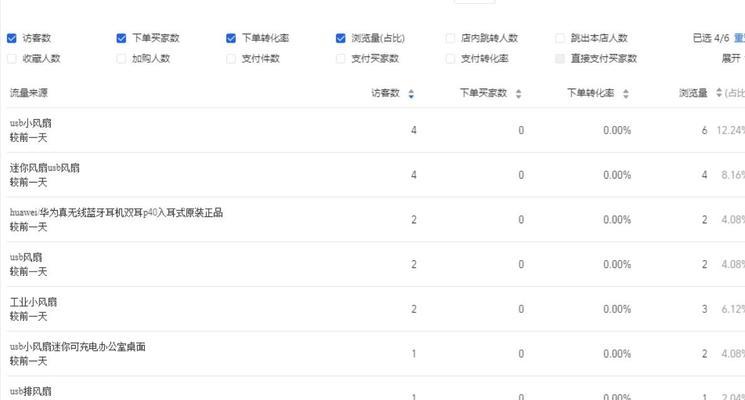Tick the 支付转化率 checkbox
745x400 pixels.
(450, 58)
